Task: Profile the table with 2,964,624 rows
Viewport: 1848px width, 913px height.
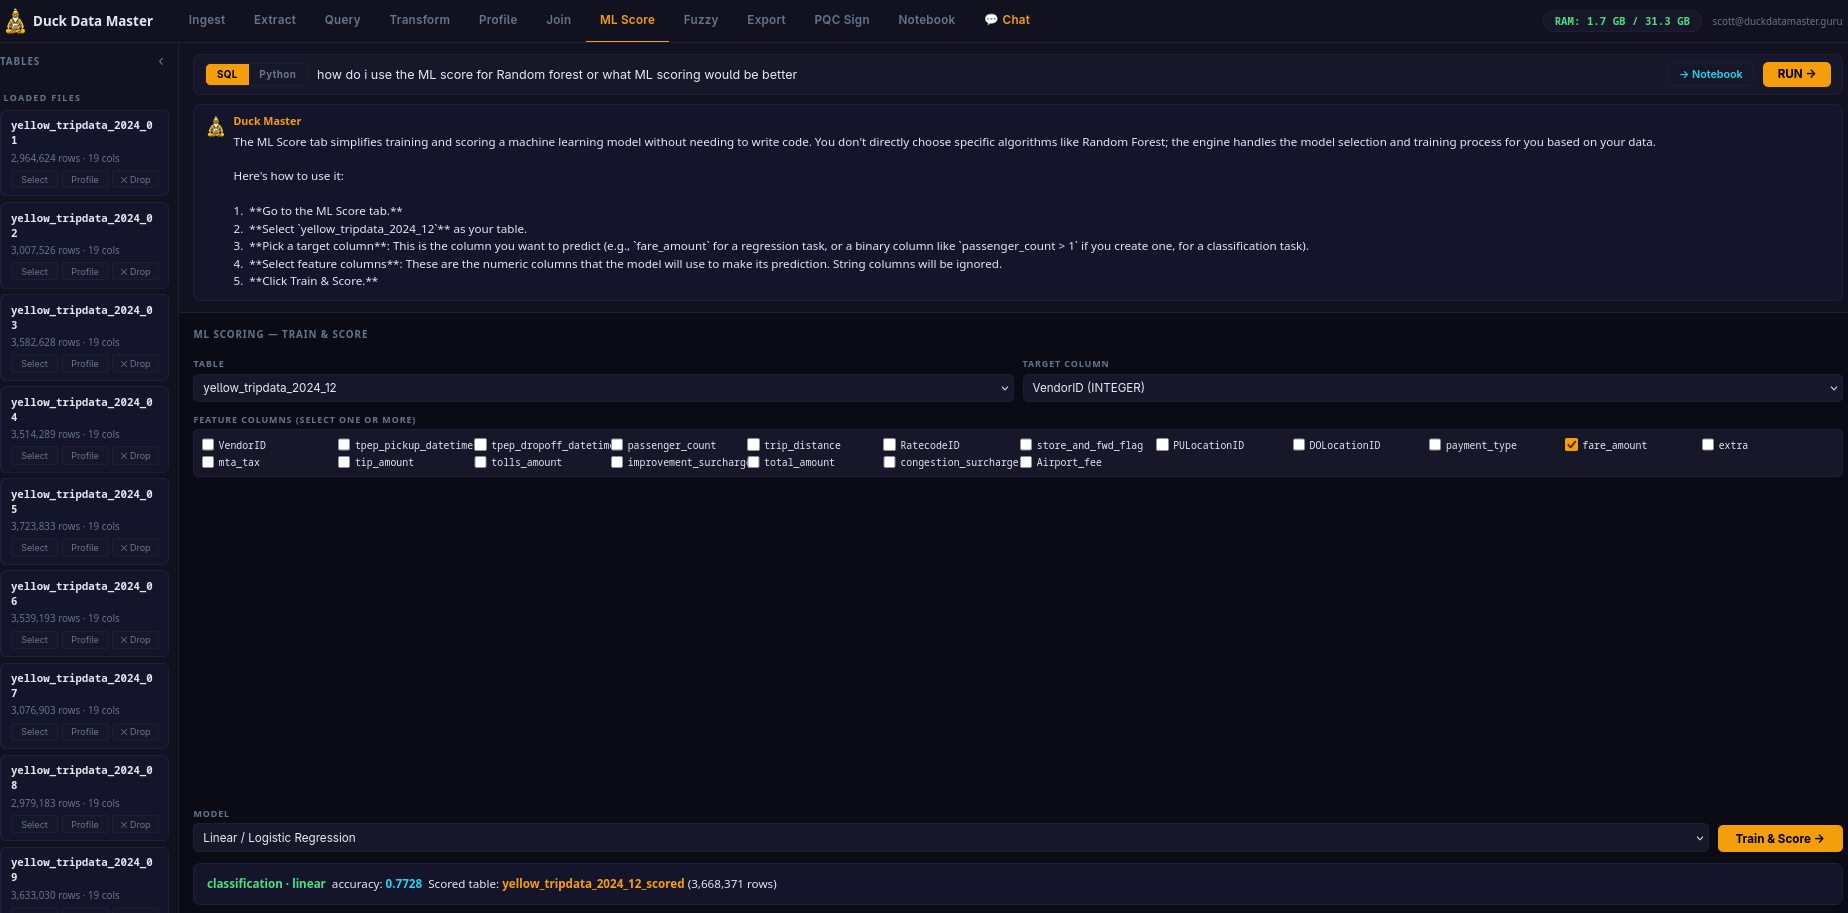Action: pyautogui.click(x=85, y=180)
